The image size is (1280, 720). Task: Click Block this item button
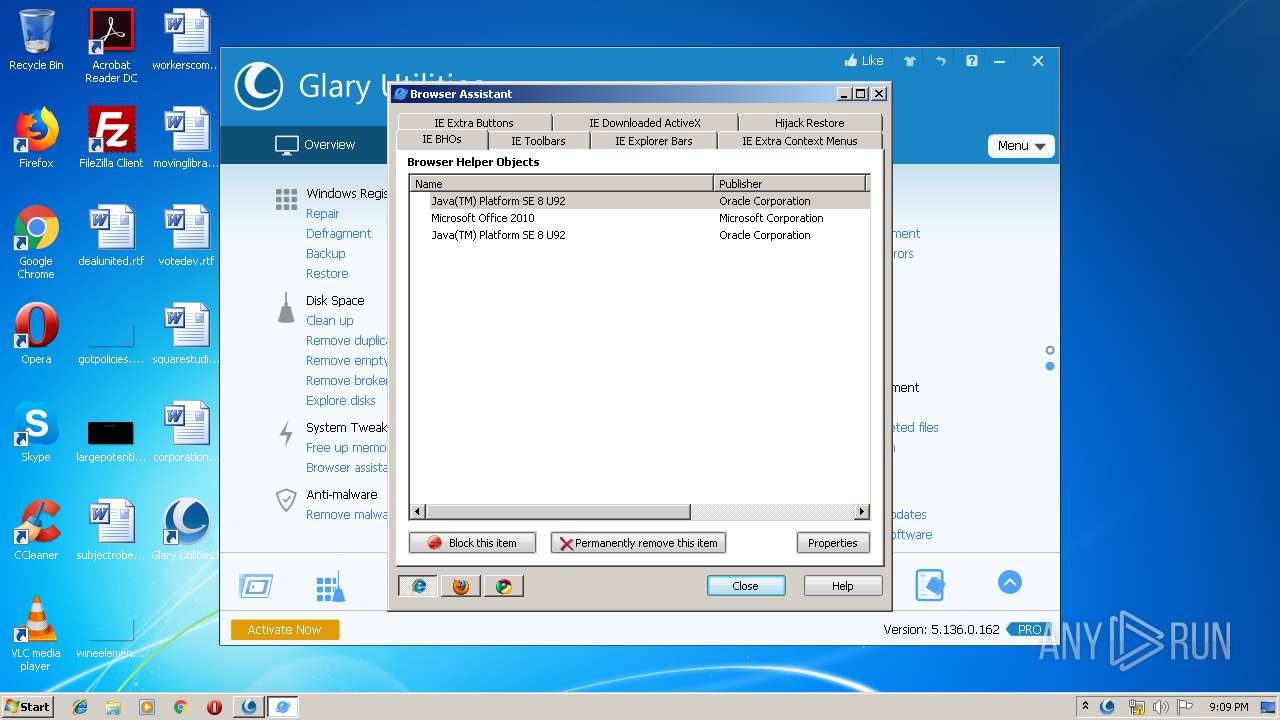point(472,543)
